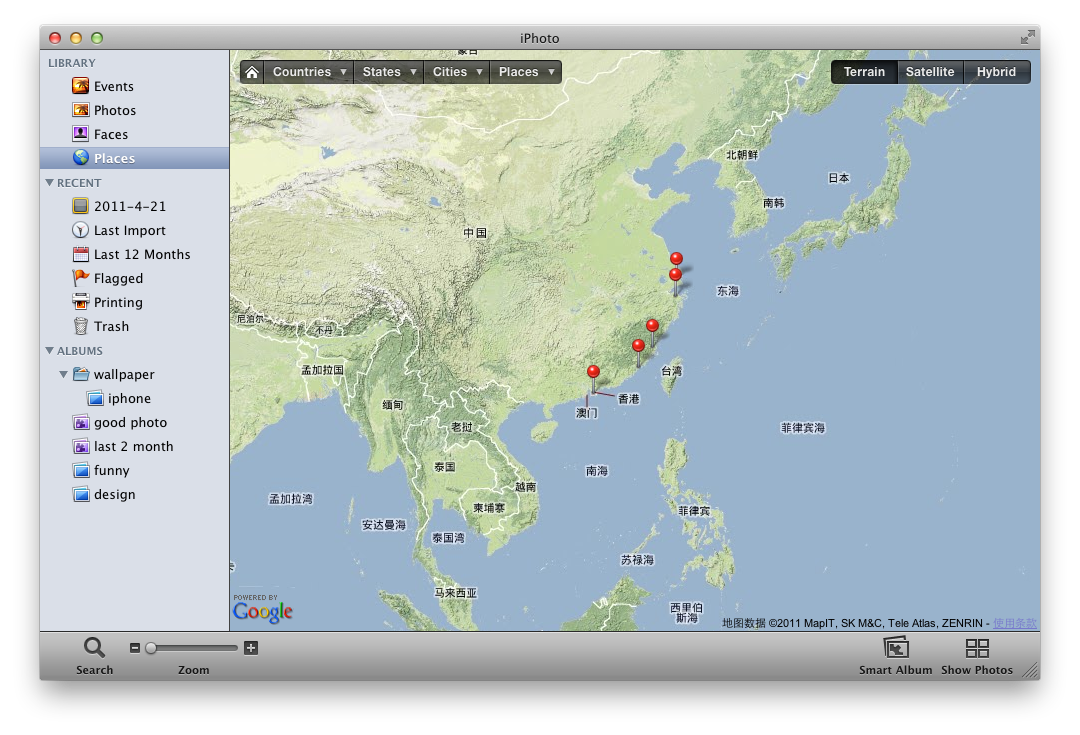Click the Search magnifier icon
1080x735 pixels.
94,648
